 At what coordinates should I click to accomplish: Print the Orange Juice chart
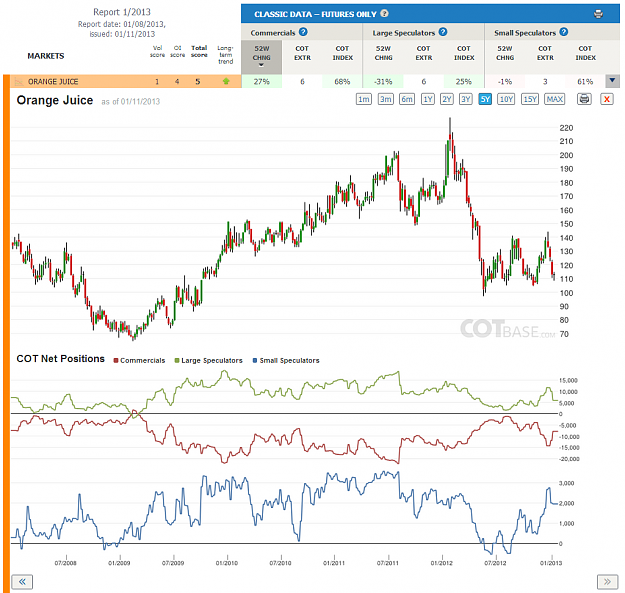click(x=584, y=99)
